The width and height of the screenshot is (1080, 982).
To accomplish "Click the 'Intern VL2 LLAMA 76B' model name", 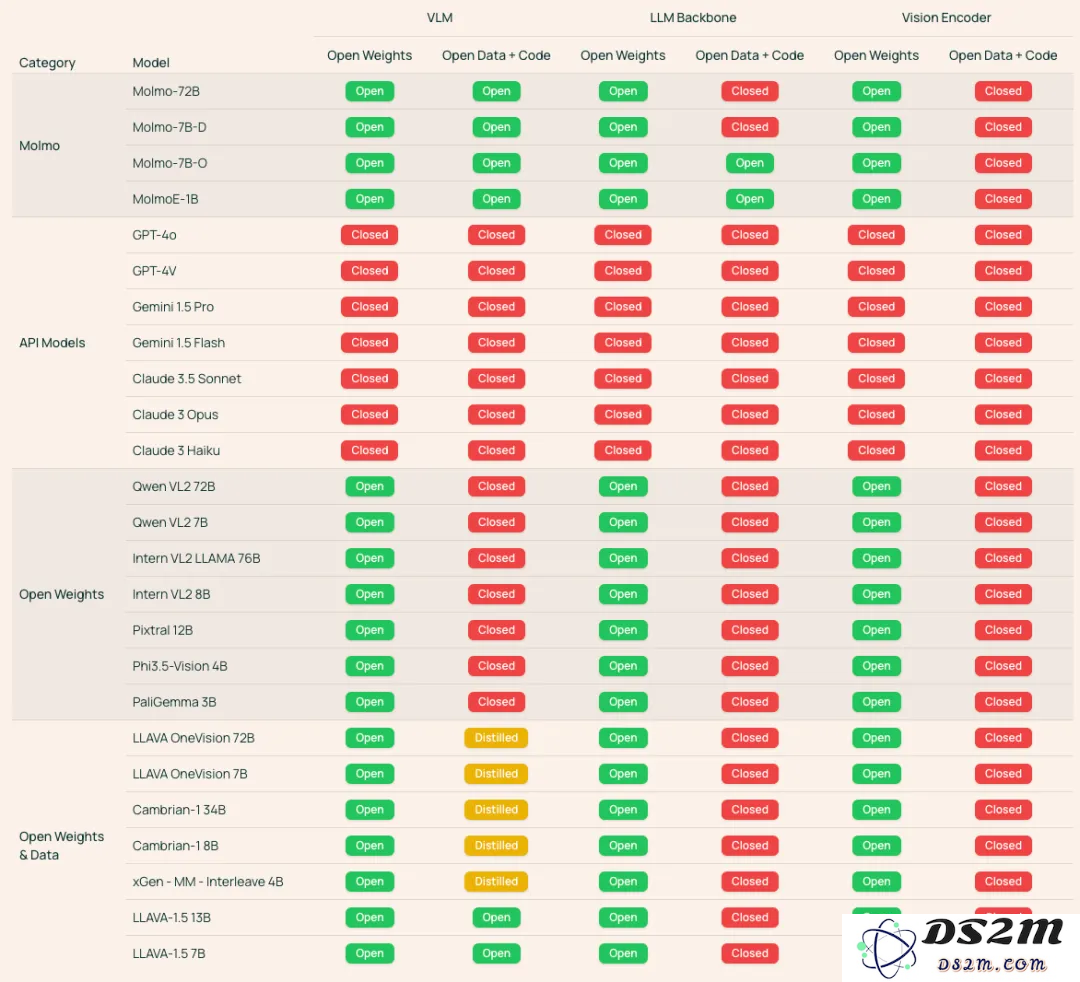I will 196,558.
